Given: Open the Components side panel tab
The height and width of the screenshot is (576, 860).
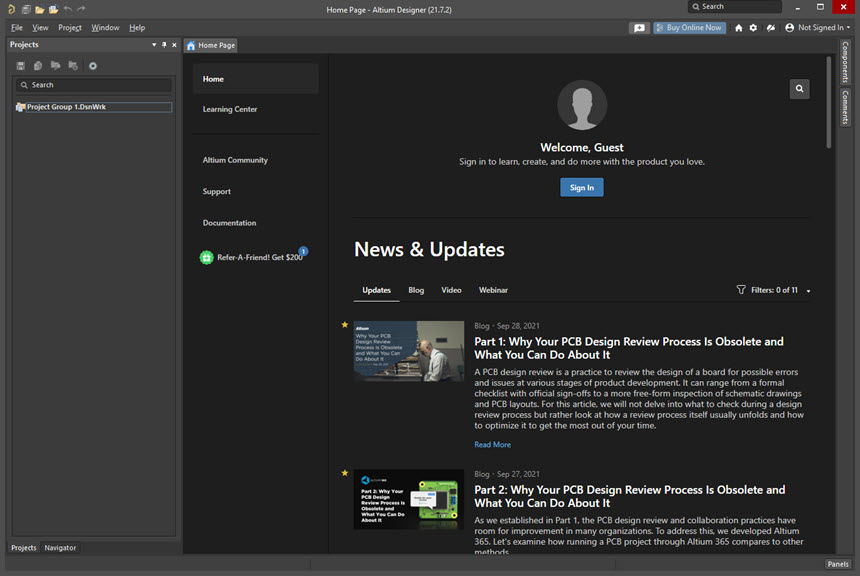Looking at the screenshot, I should [845, 63].
